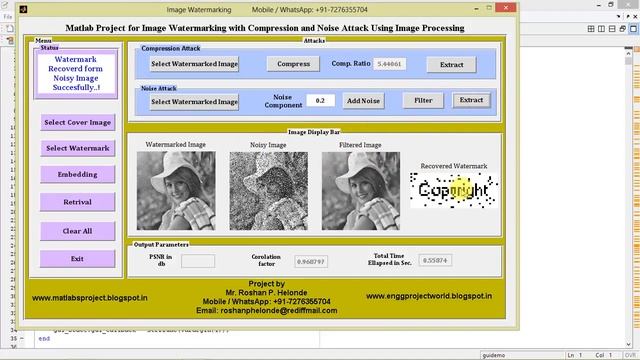The height and width of the screenshot is (360, 640).
Task: Click the left/right split layout icon in editor
Action: click(601, 29)
